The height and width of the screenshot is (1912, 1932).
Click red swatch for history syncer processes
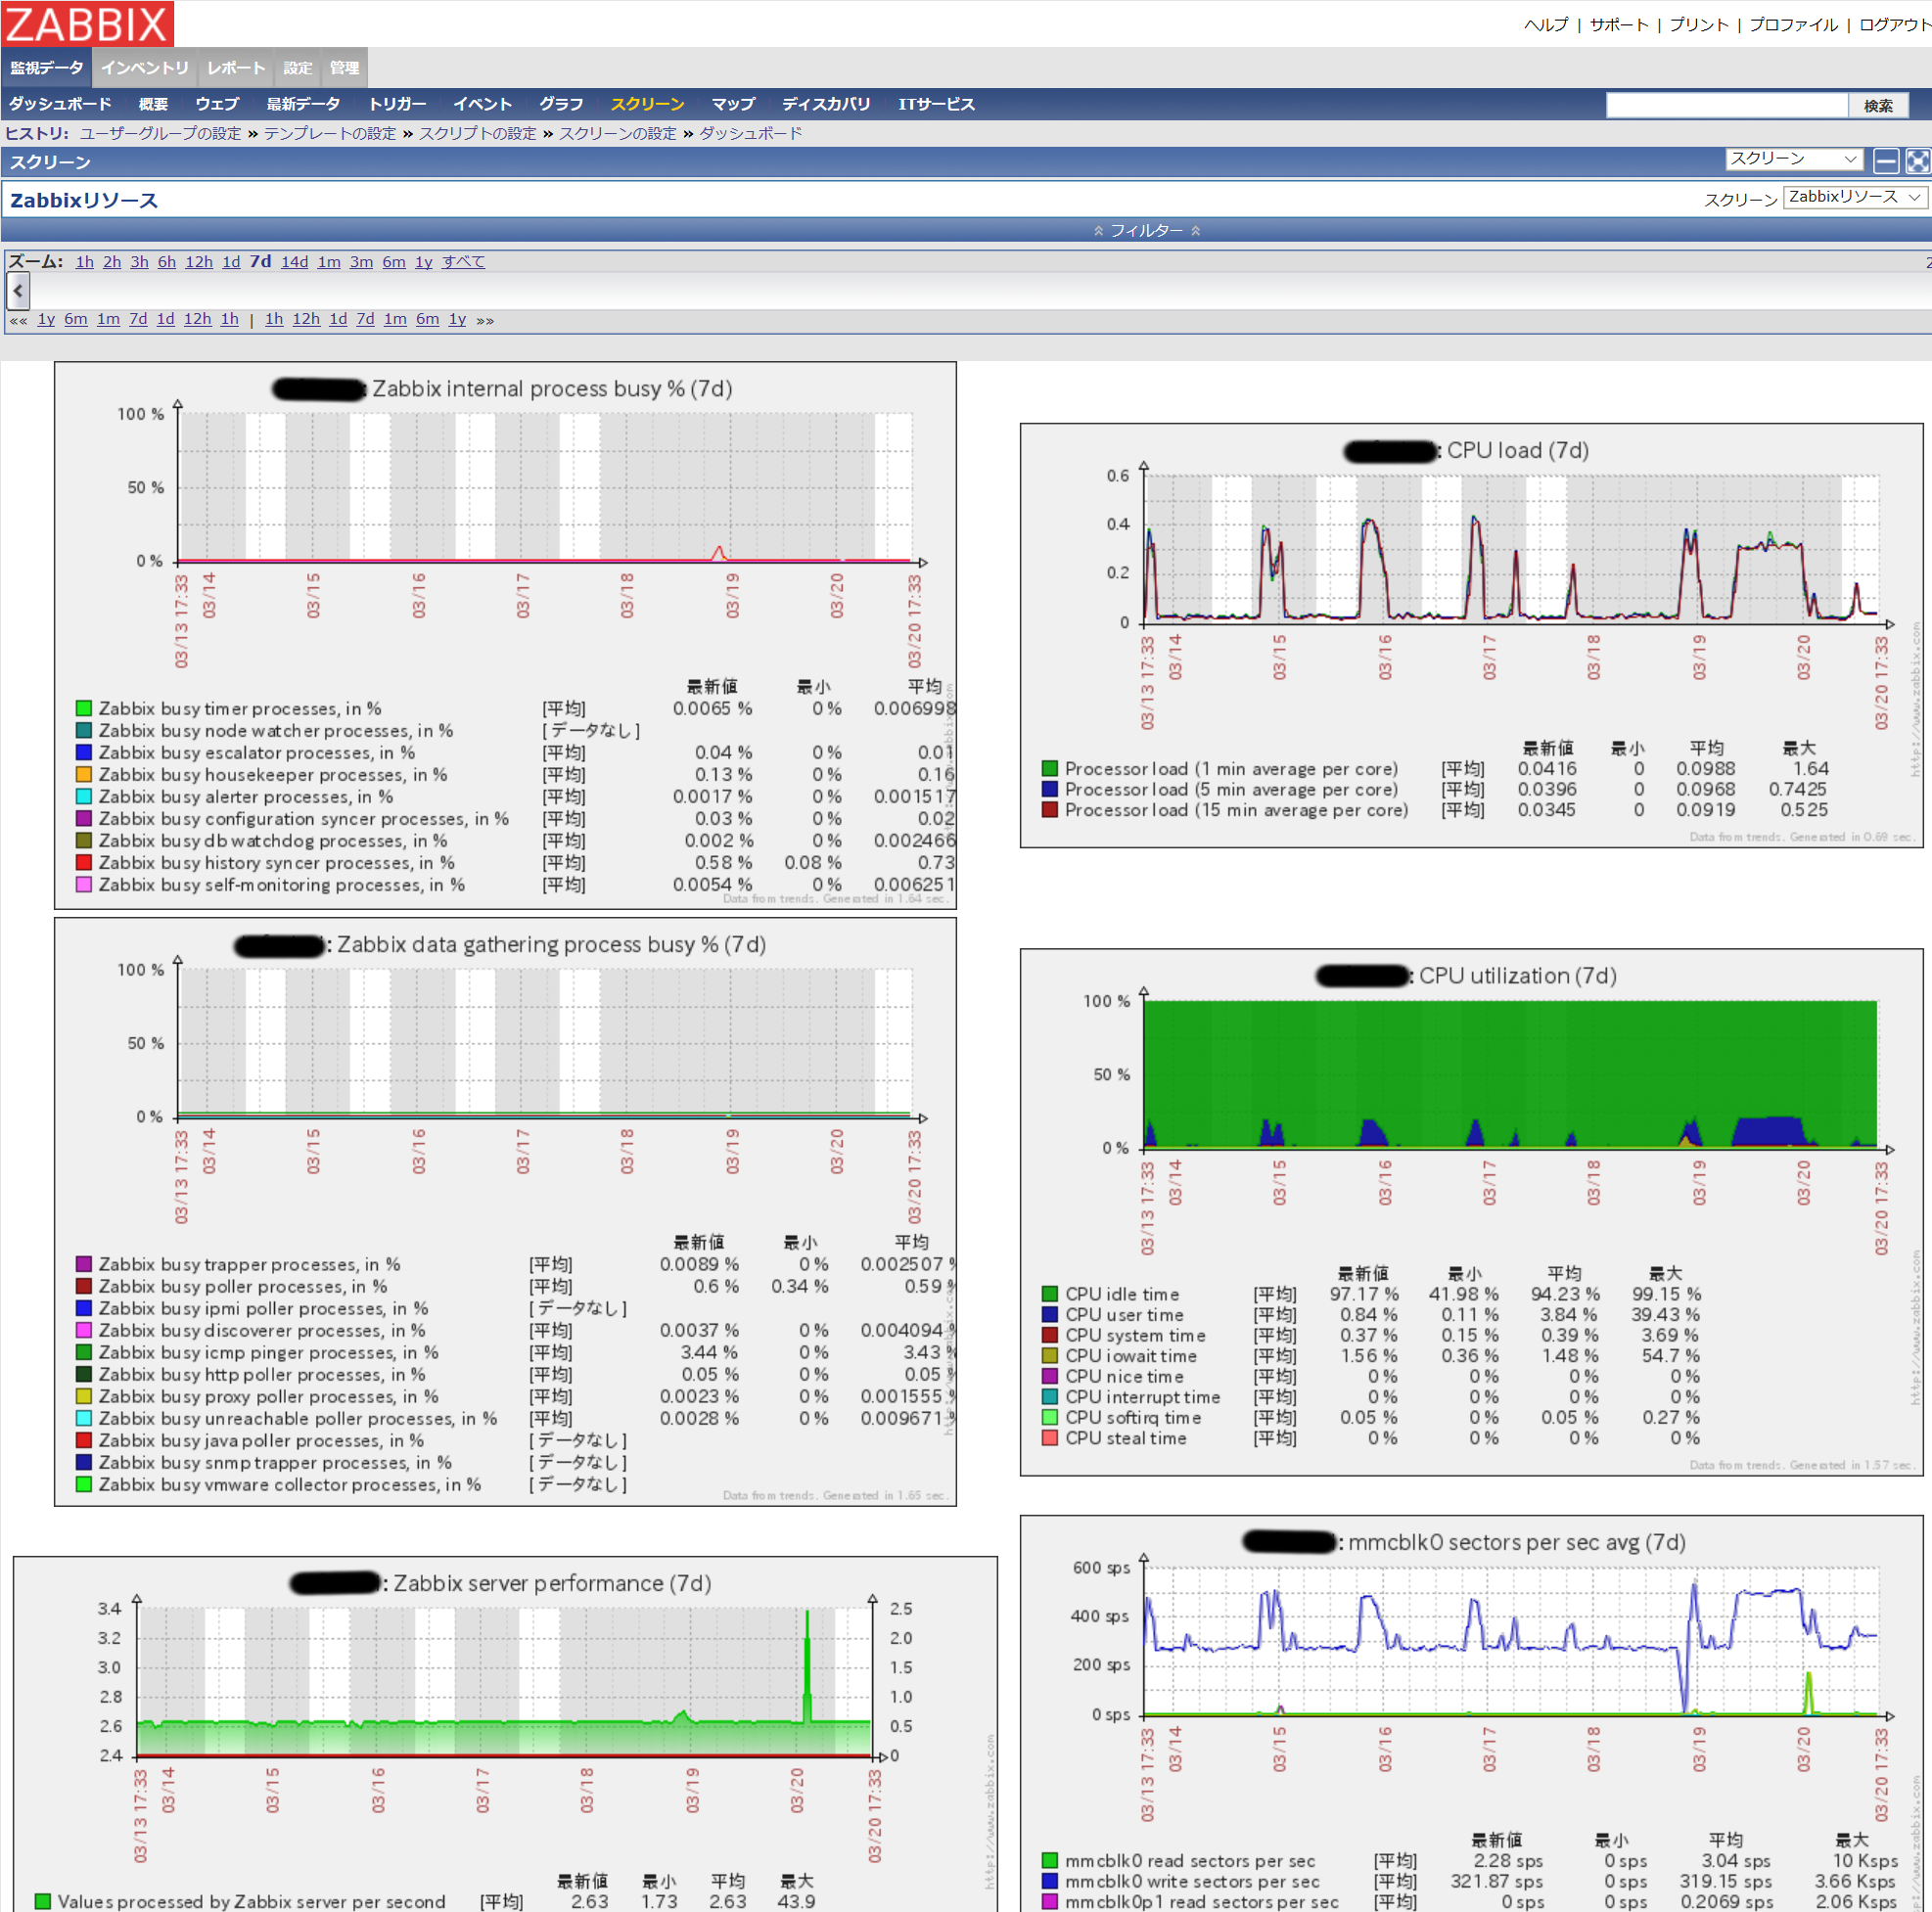tap(84, 863)
